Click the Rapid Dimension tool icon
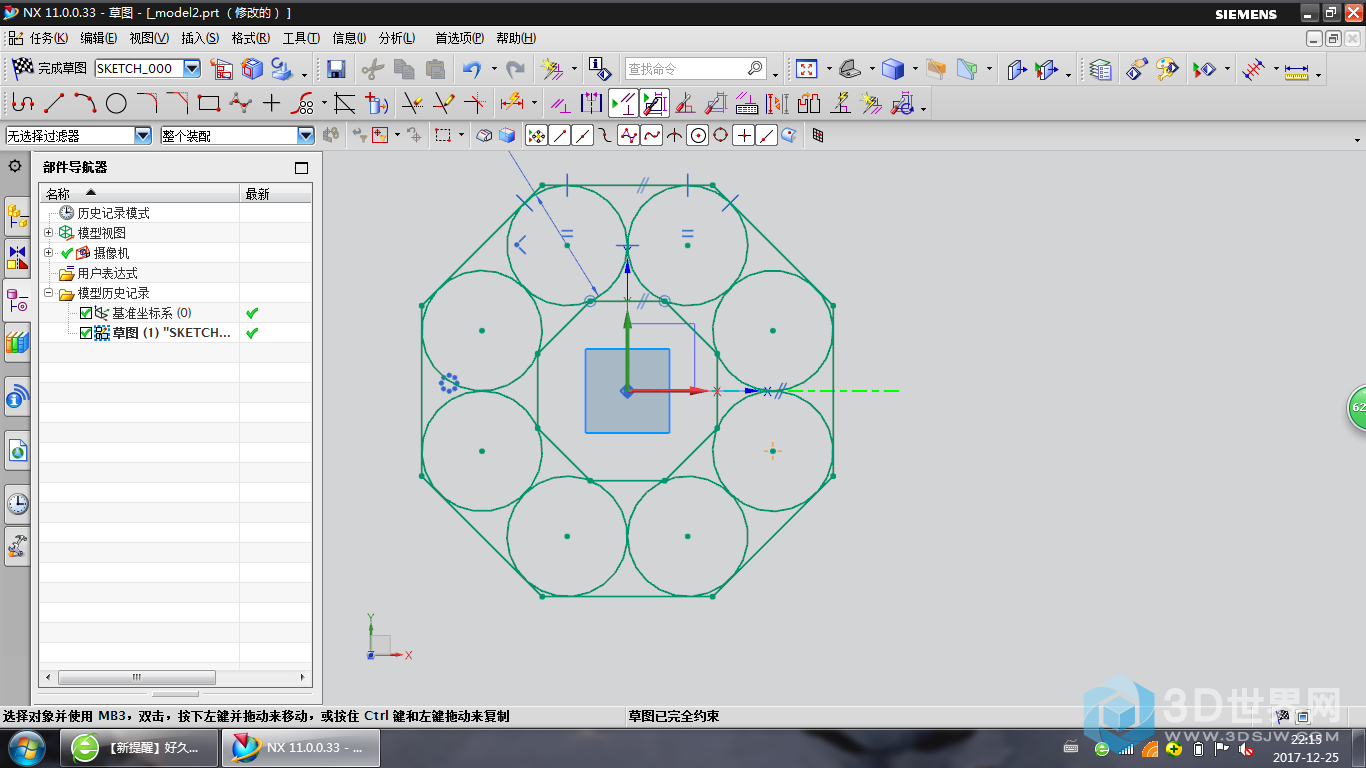The image size is (1366, 768). click(x=512, y=103)
